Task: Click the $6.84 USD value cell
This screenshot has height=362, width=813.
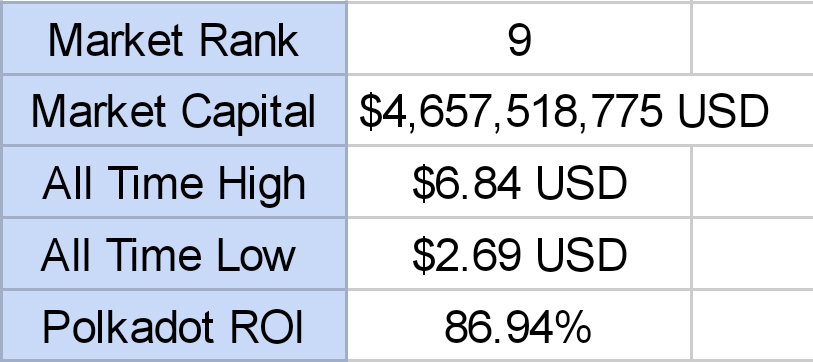Action: click(520, 182)
